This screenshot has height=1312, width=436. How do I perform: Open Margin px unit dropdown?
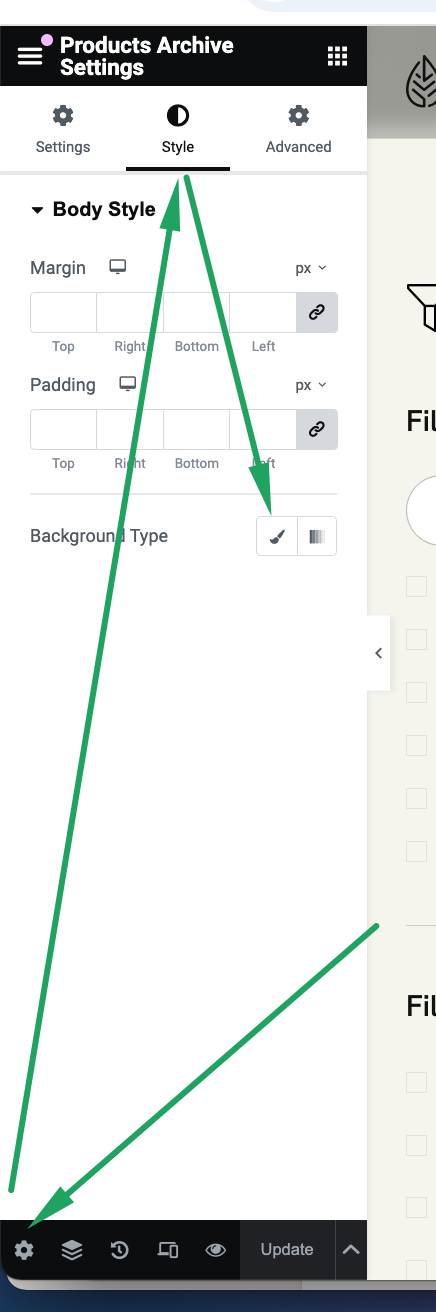point(311,268)
